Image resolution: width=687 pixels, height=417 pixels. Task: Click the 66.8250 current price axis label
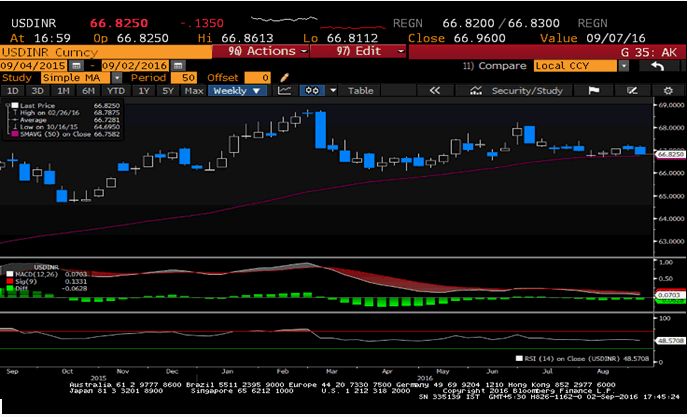670,154
